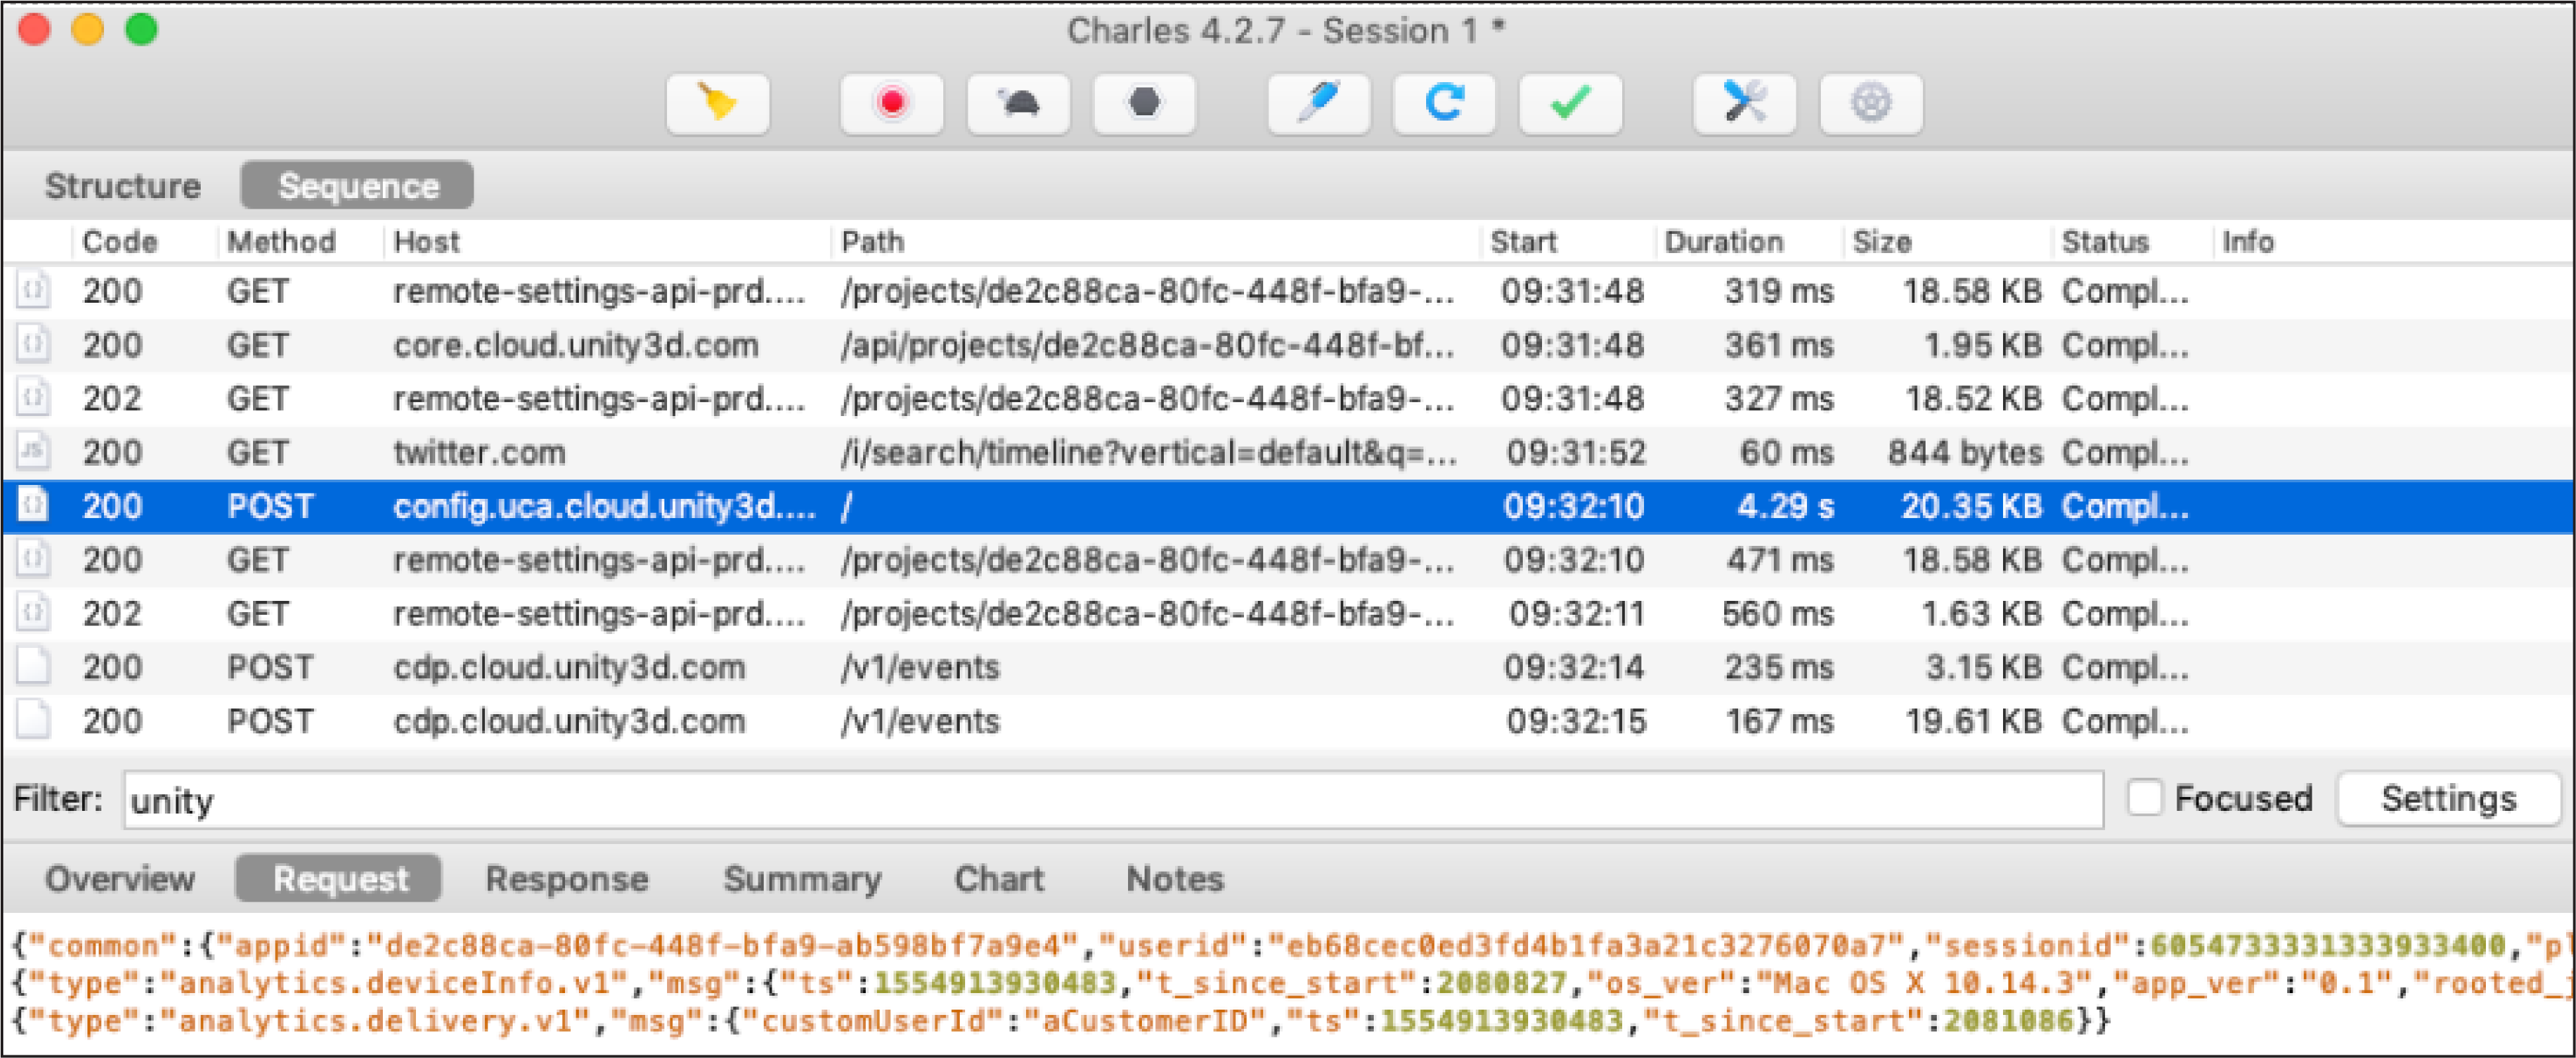Click the pen Compose icon
2576x1058 pixels.
coord(1318,103)
